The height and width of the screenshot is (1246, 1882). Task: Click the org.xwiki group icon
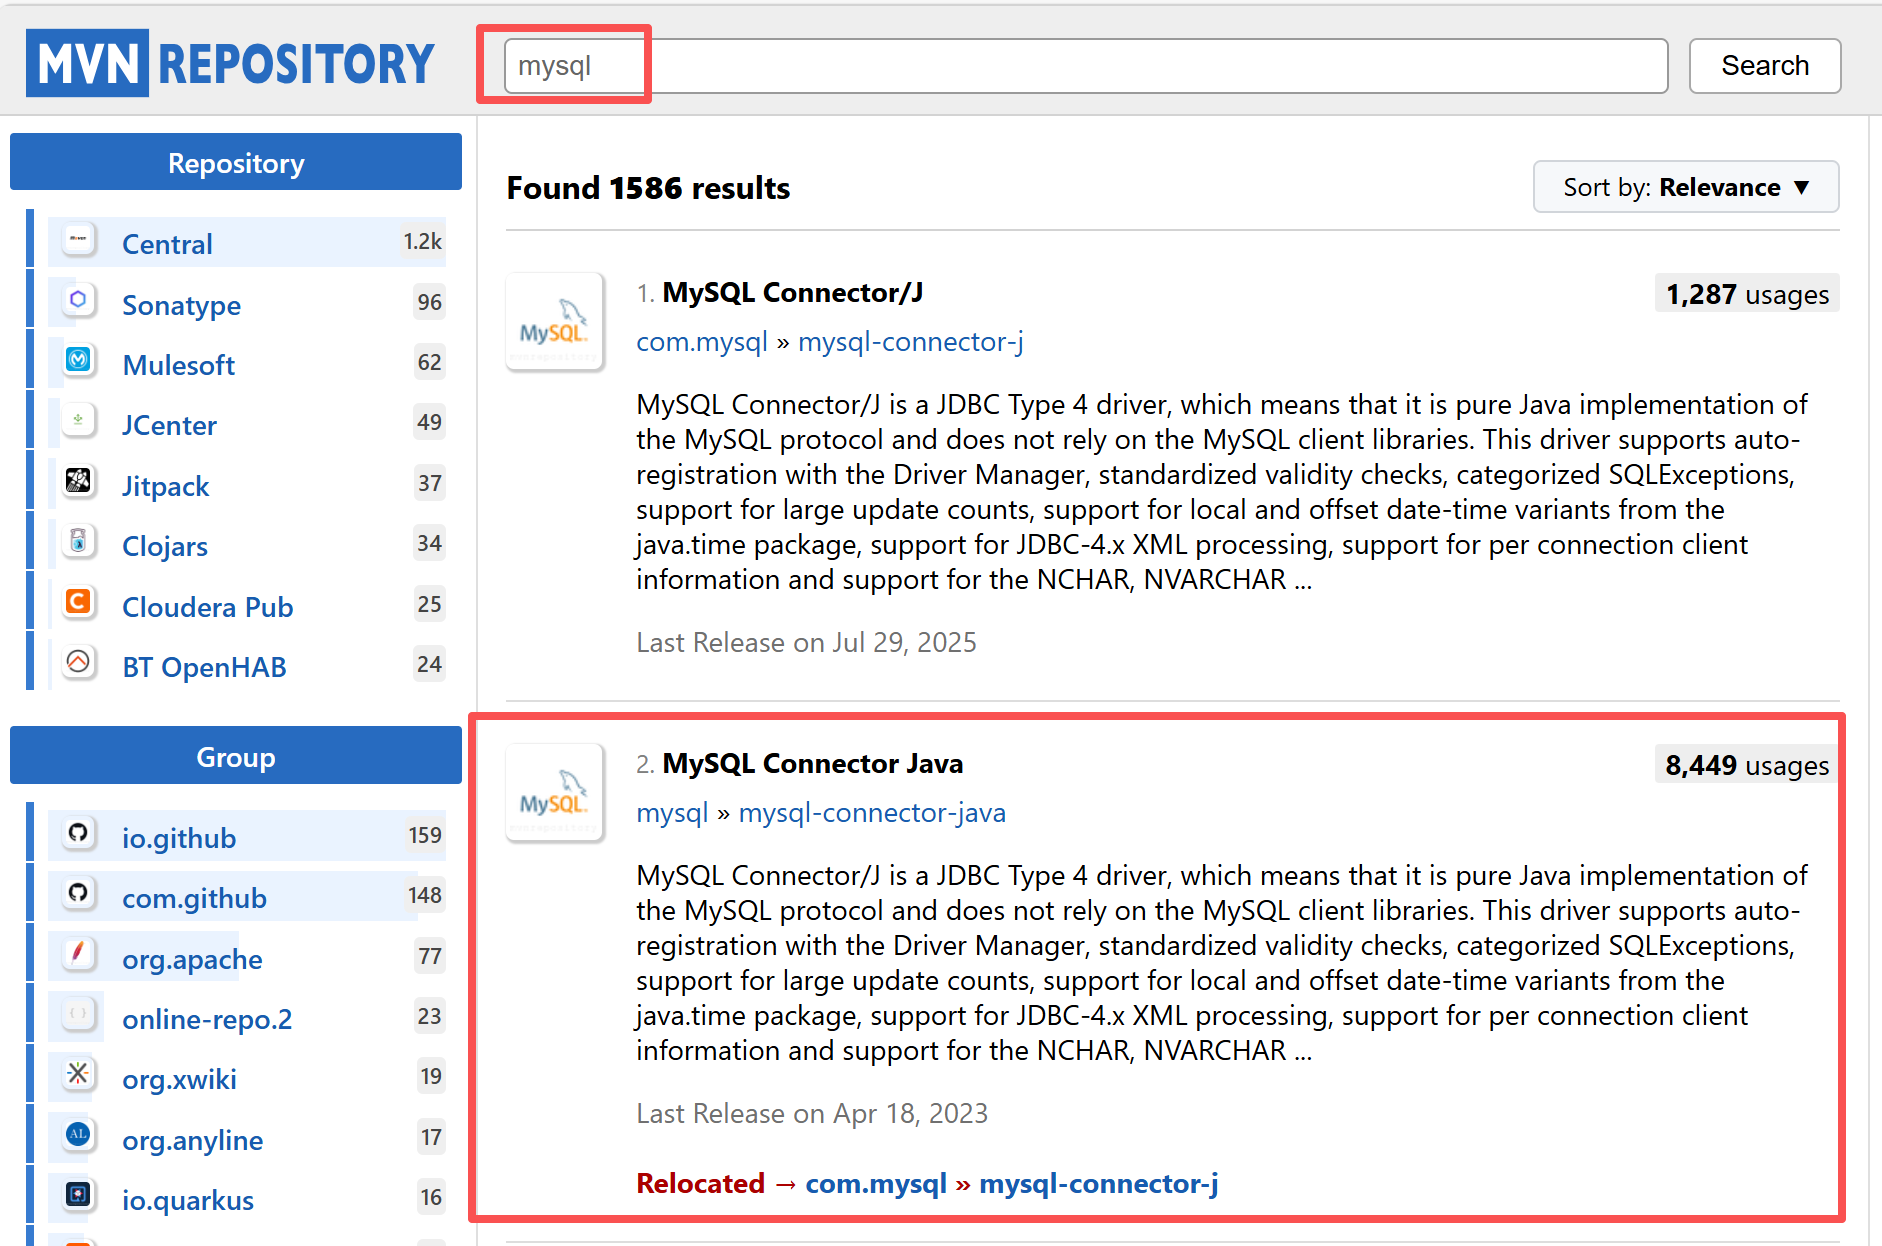(x=78, y=1074)
